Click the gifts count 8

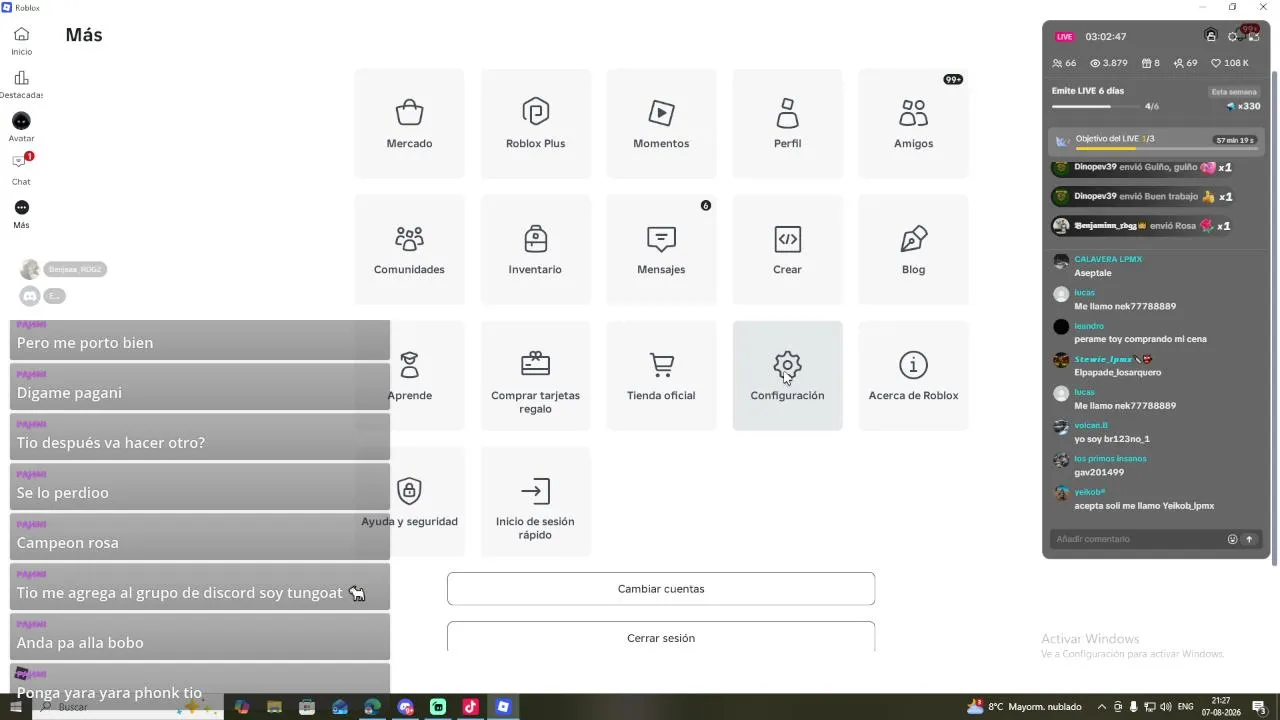[x=1151, y=63]
